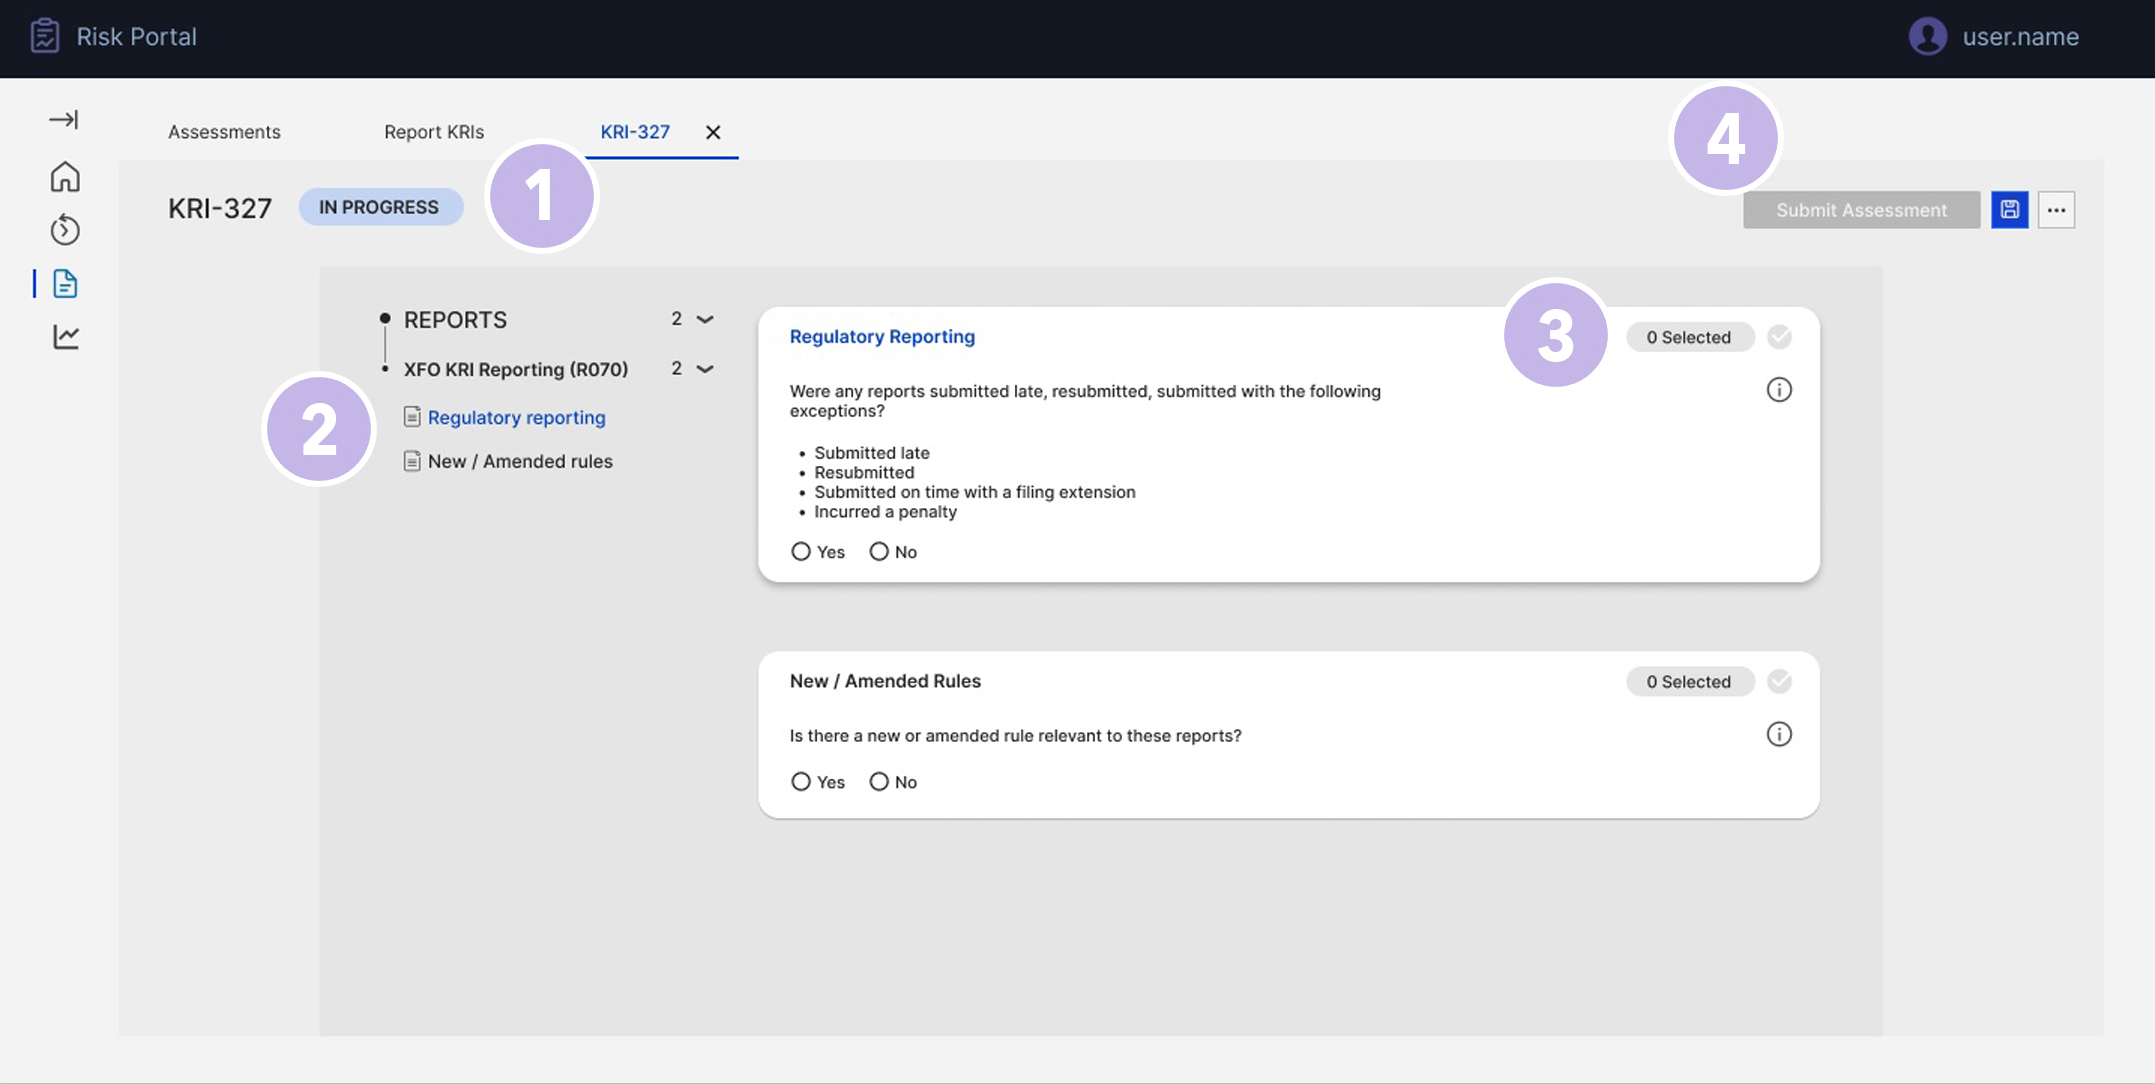Click the Risk Portal clipboard logo icon
Image resolution: width=2155 pixels, height=1084 pixels.
coord(45,36)
